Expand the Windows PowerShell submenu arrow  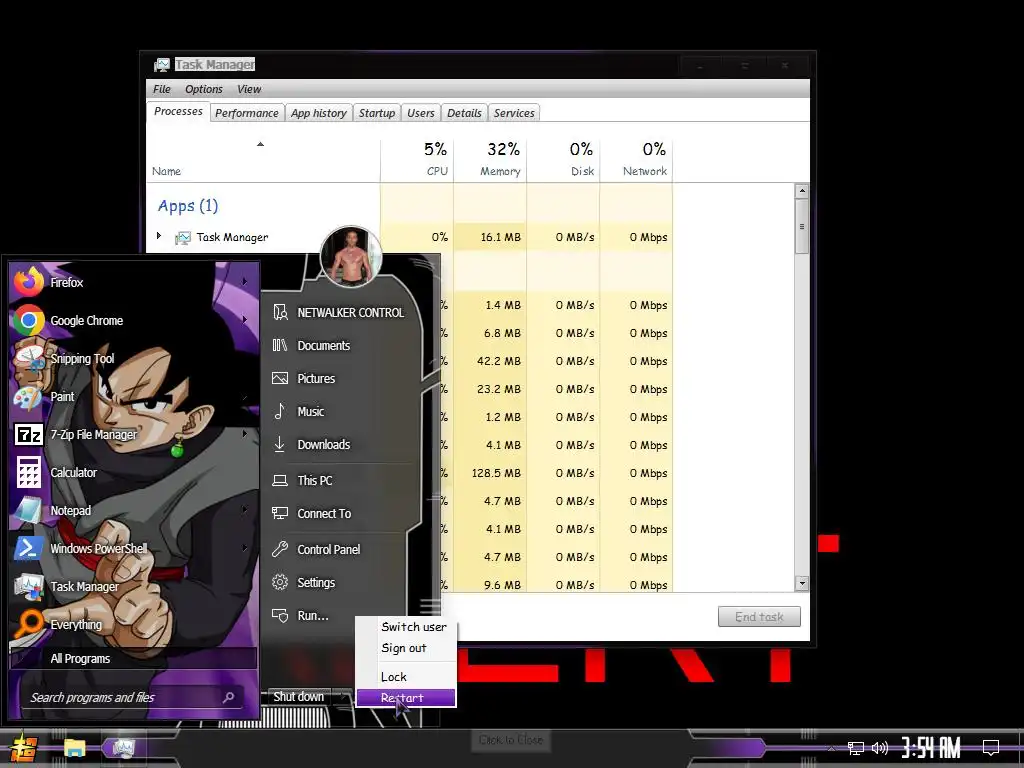point(245,548)
